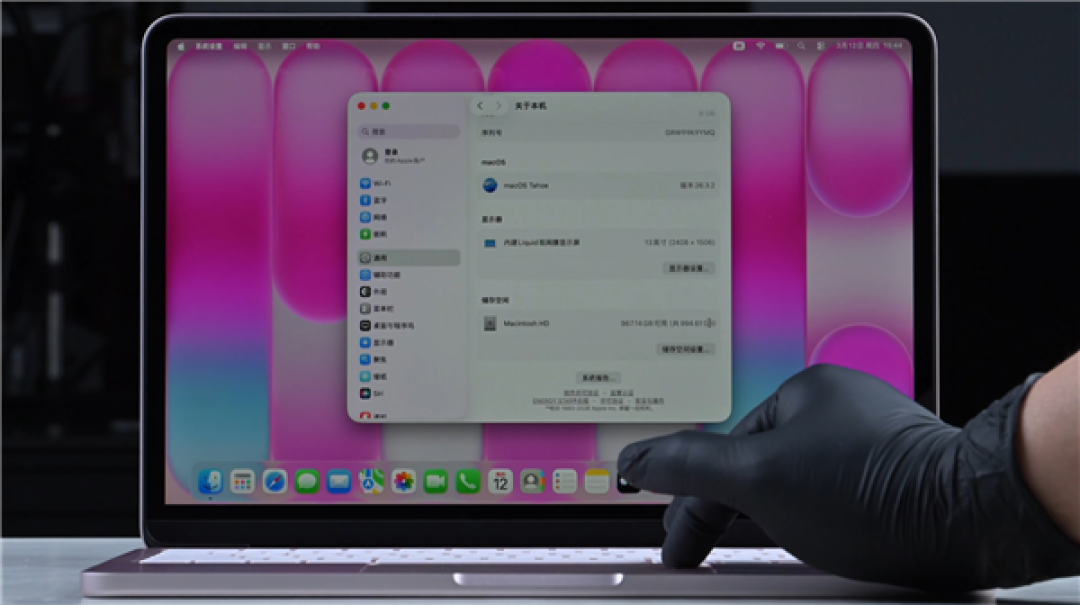Screen dimensions: 1080x605
Task: Open Displays (显示器) in sidebar
Action: click(408, 342)
